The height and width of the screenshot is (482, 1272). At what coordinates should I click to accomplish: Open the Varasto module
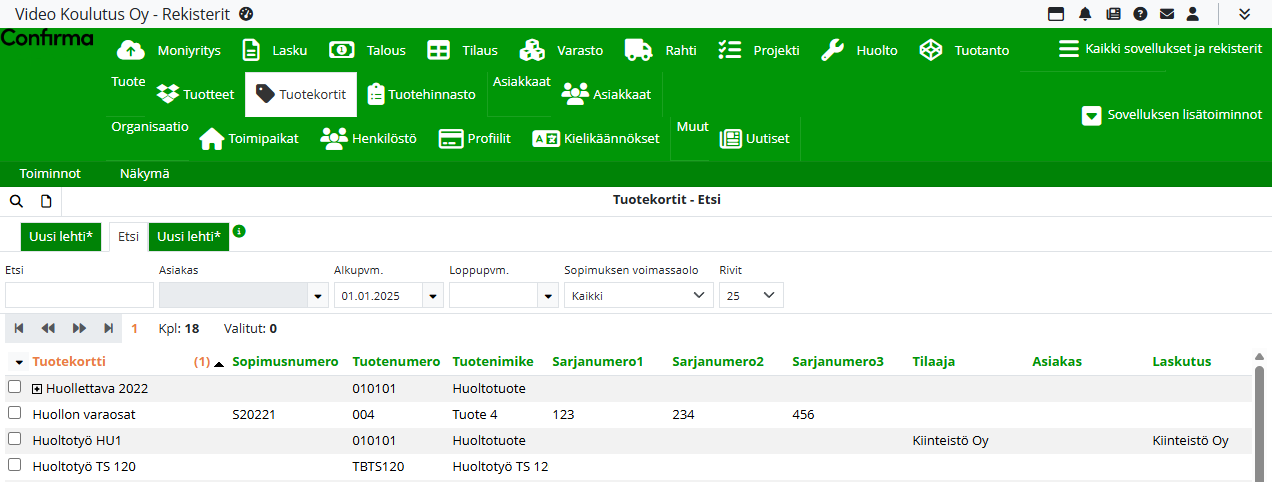tap(561, 50)
